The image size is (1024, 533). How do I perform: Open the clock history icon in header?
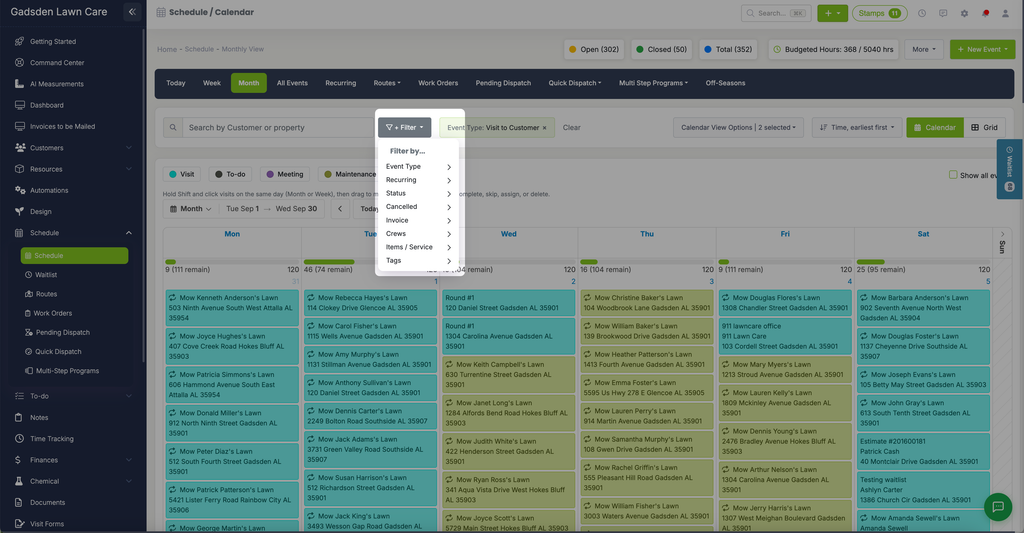coord(921,13)
